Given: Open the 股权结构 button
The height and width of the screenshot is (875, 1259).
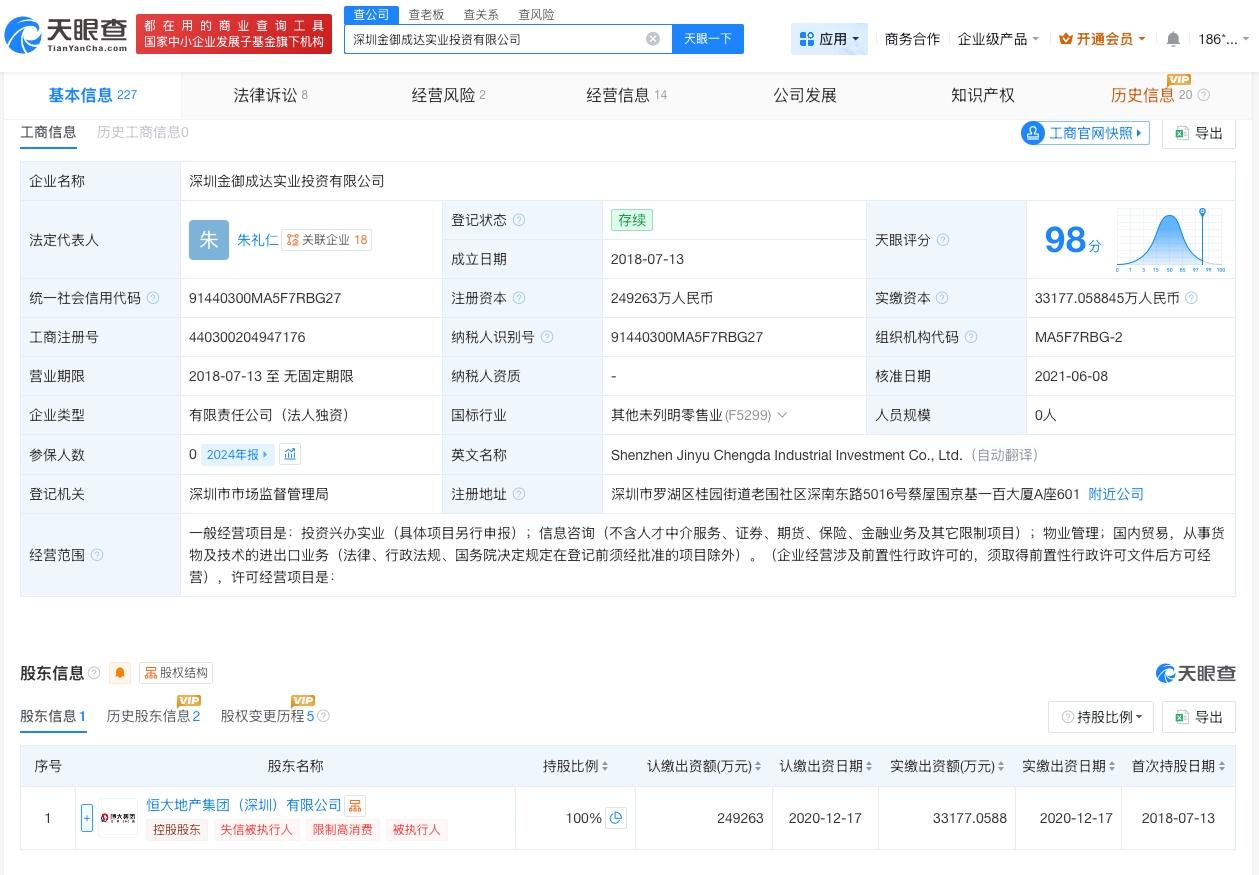Looking at the screenshot, I should pyautogui.click(x=176, y=673).
